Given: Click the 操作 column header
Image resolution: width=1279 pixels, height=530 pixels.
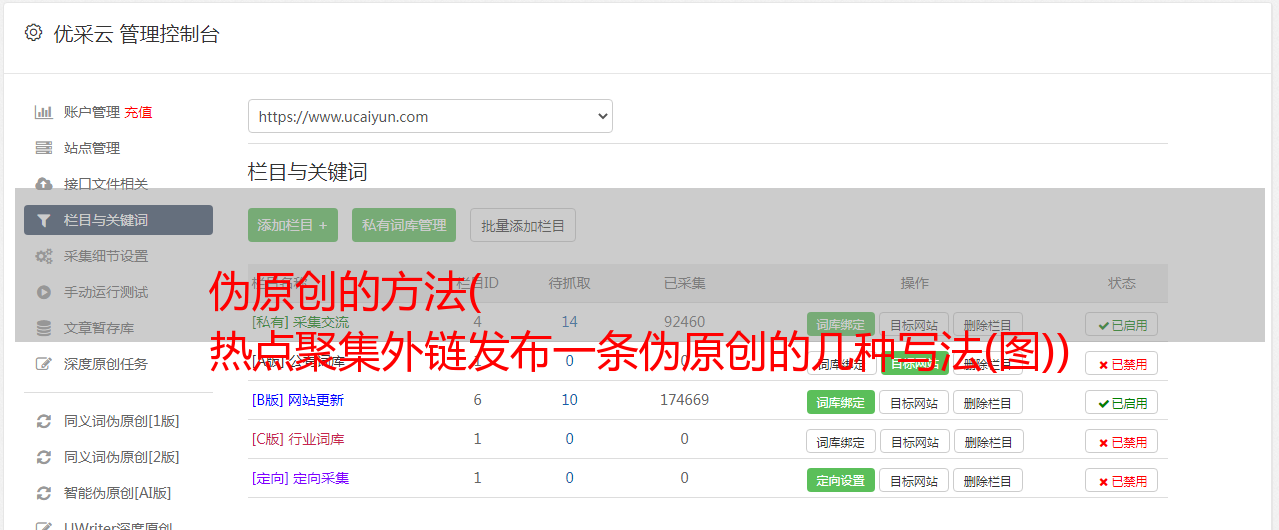Looking at the screenshot, I should [x=914, y=283].
